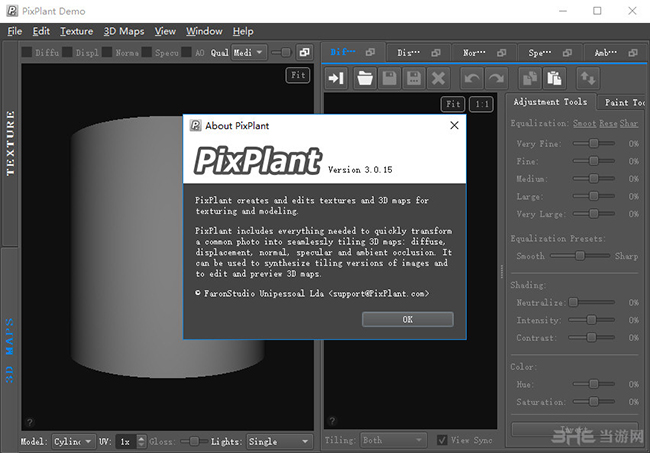650x453 pixels.
Task: Adjust the Gloss slider
Action: coord(194,441)
